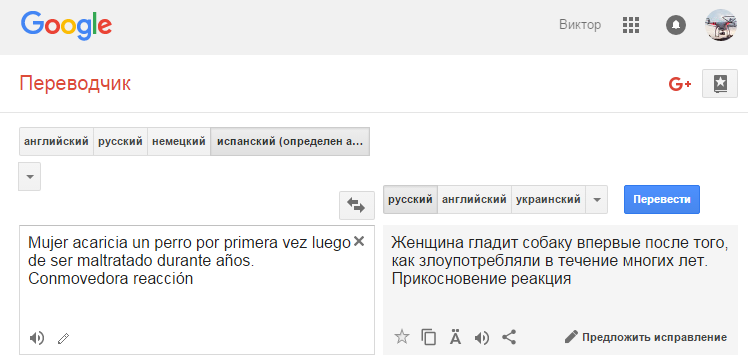
Task: Choose русский as target language
Action: [410, 199]
